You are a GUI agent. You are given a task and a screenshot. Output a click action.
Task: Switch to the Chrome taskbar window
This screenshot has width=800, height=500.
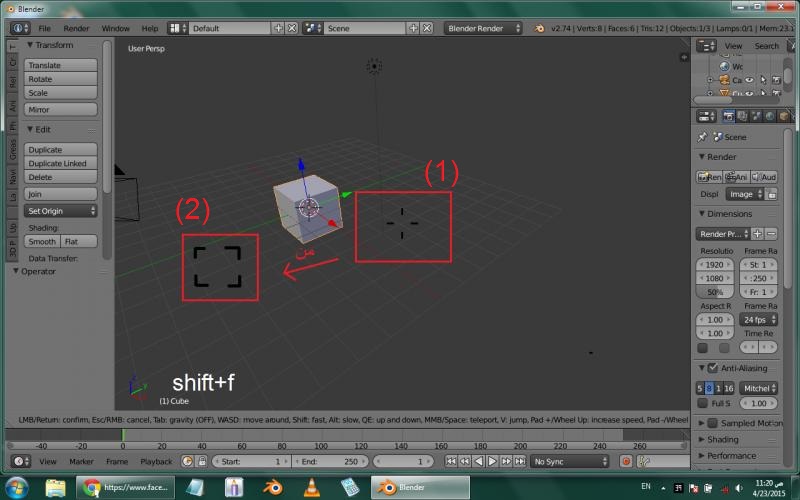pos(126,487)
